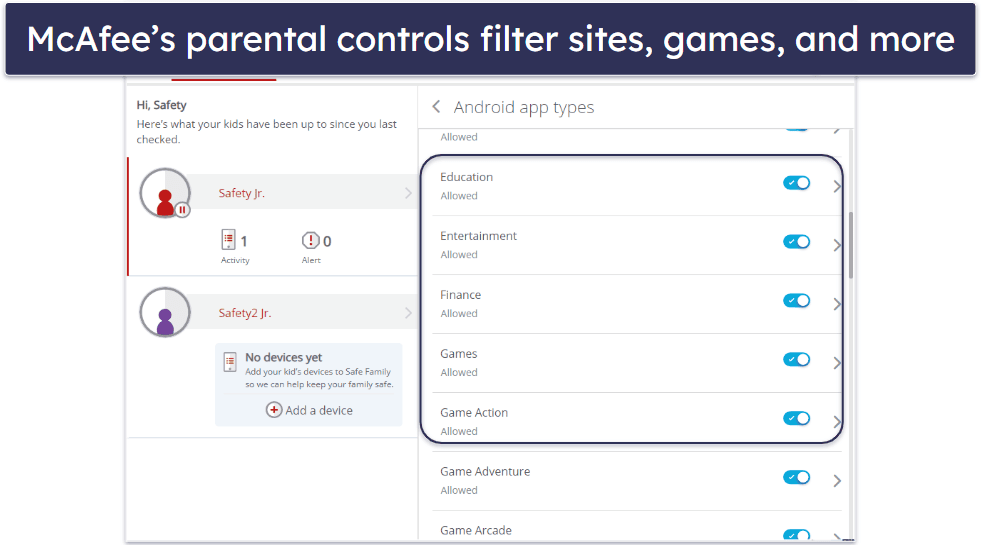Viewport: 981px width, 545px height.
Task: Open Safety Jr. row chevron
Action: pos(408,193)
